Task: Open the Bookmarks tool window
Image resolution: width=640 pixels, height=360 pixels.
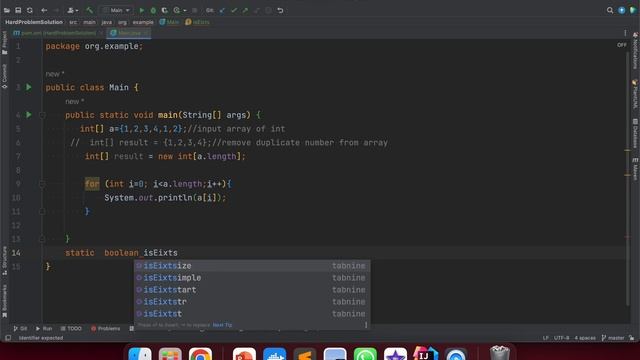Action: (4, 301)
